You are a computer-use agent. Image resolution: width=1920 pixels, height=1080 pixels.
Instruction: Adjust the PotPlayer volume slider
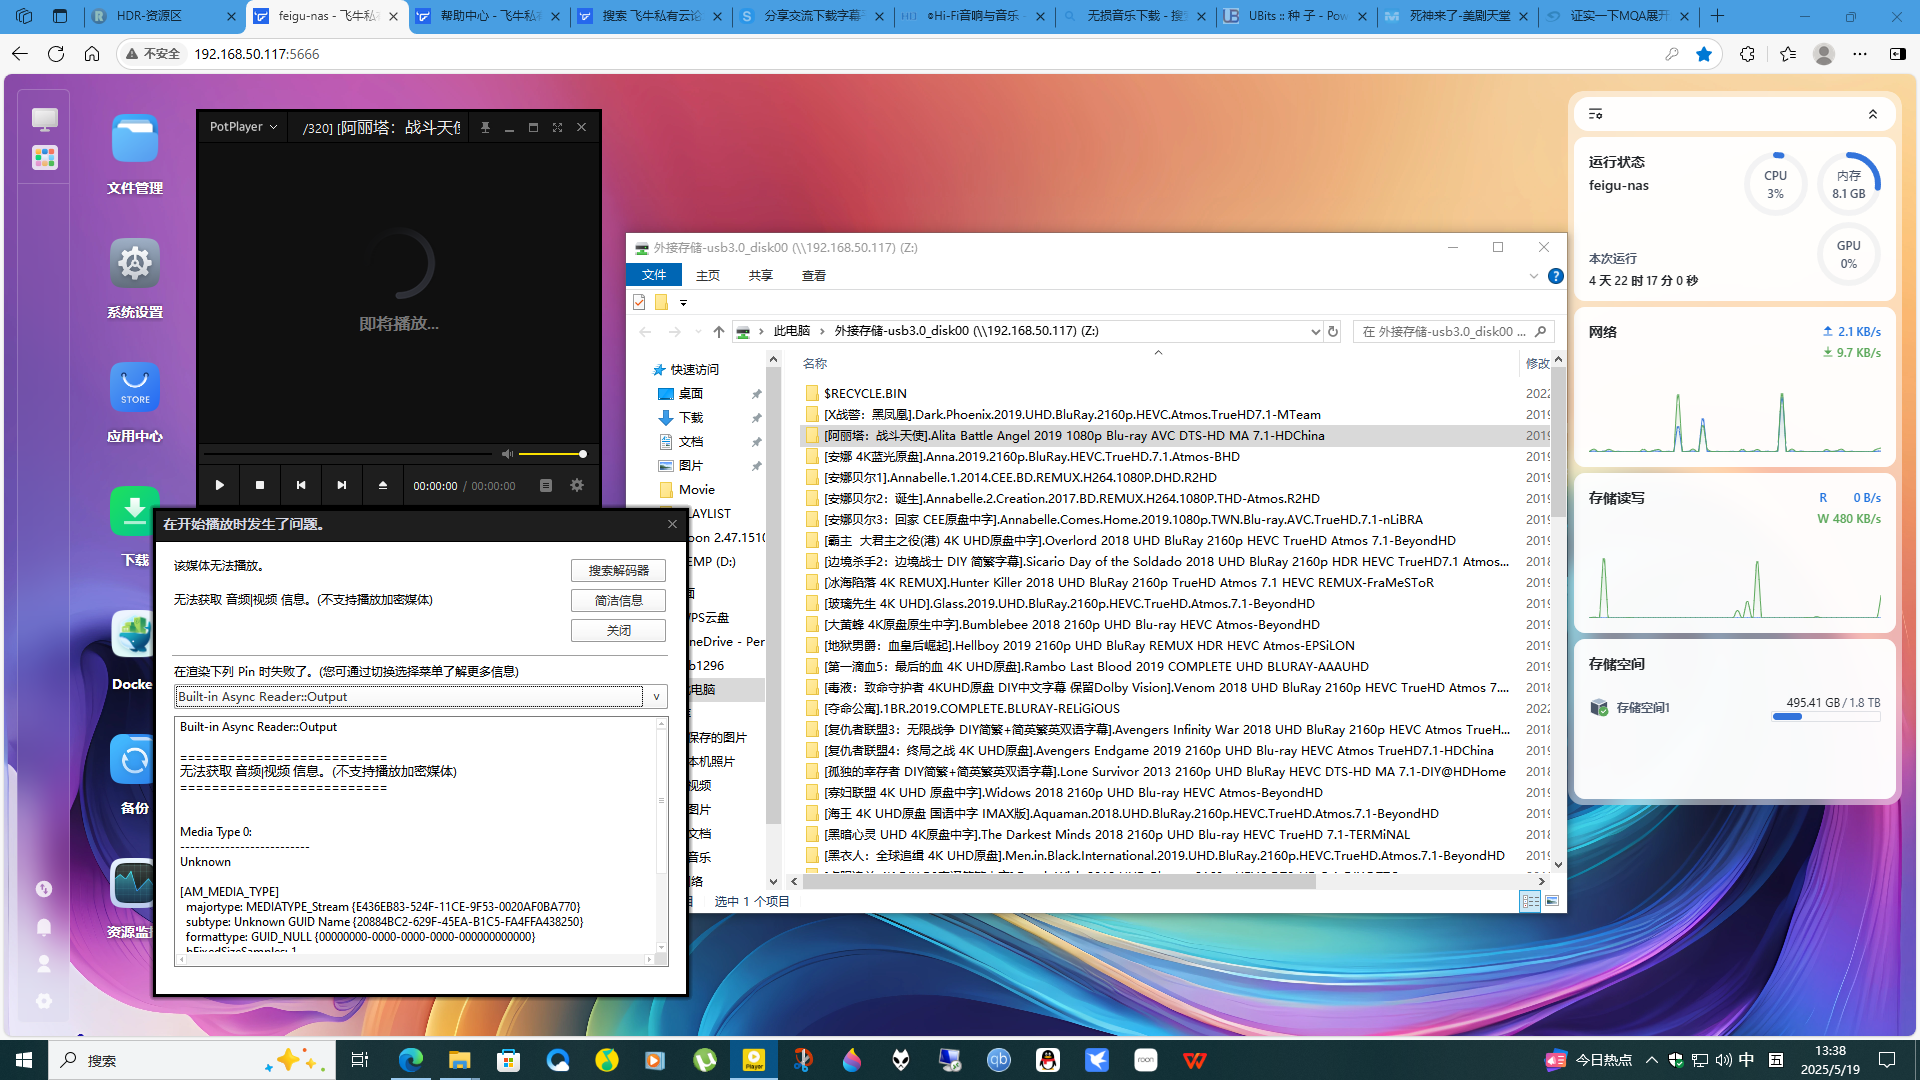[x=552, y=454]
